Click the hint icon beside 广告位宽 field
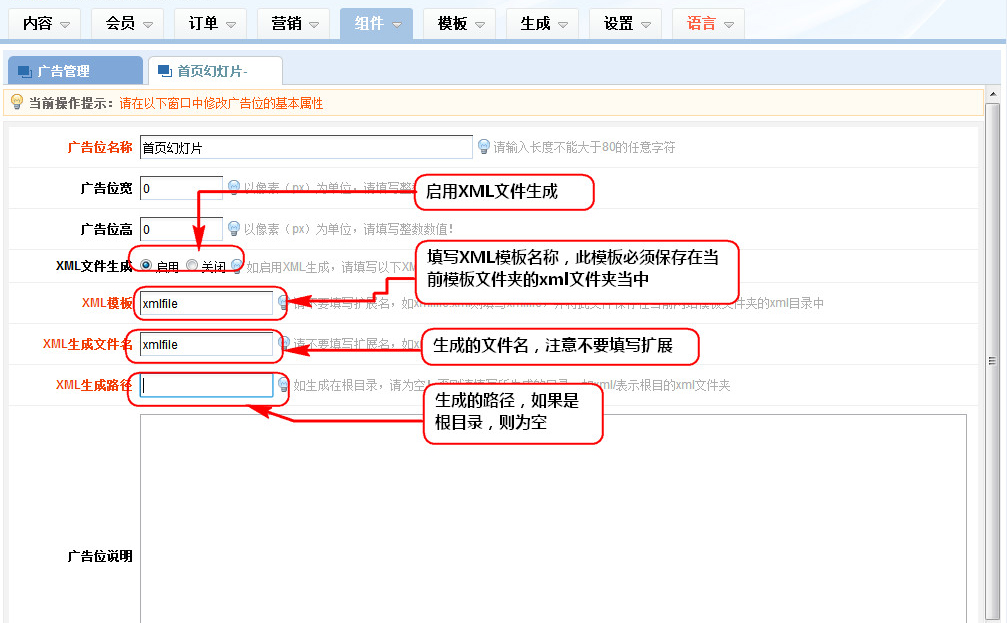The image size is (1007, 623). tap(234, 187)
